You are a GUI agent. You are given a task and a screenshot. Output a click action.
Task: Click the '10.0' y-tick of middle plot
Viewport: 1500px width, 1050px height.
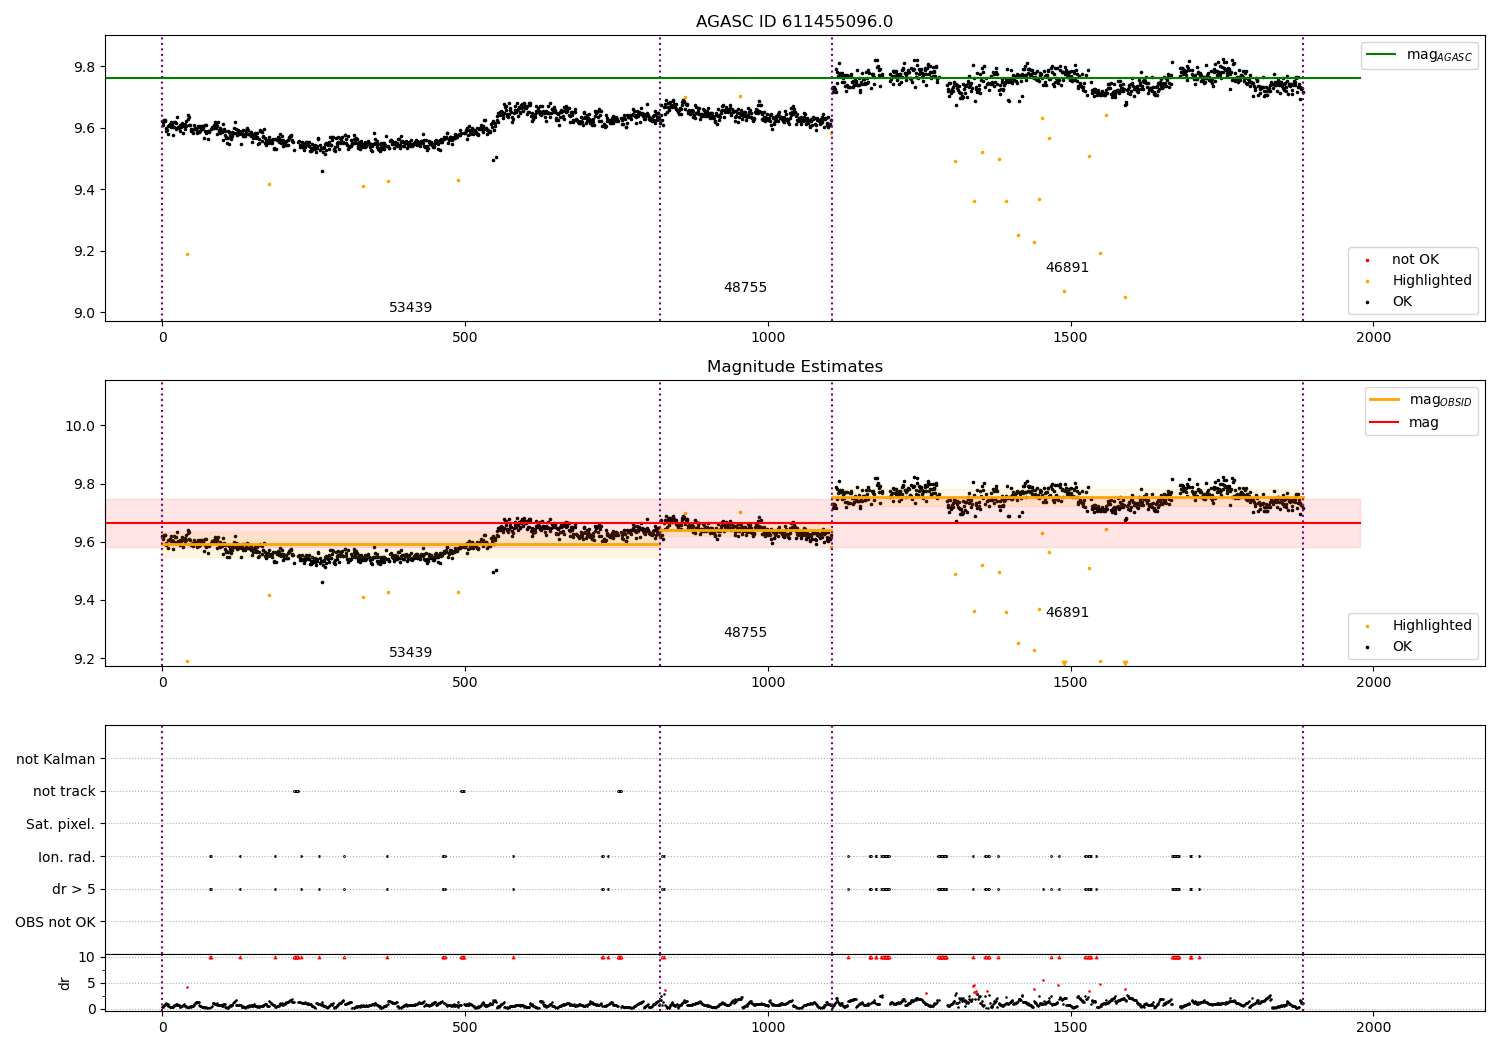pyautogui.click(x=80, y=426)
